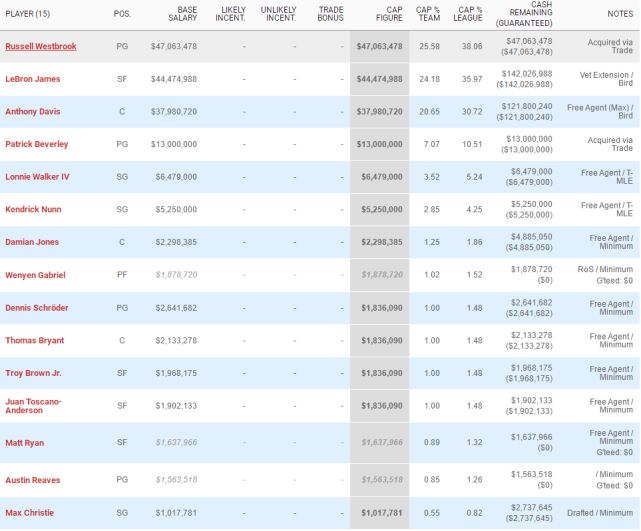Open Russell Westbrook player link
This screenshot has width=641, height=531.
pos(40,46)
